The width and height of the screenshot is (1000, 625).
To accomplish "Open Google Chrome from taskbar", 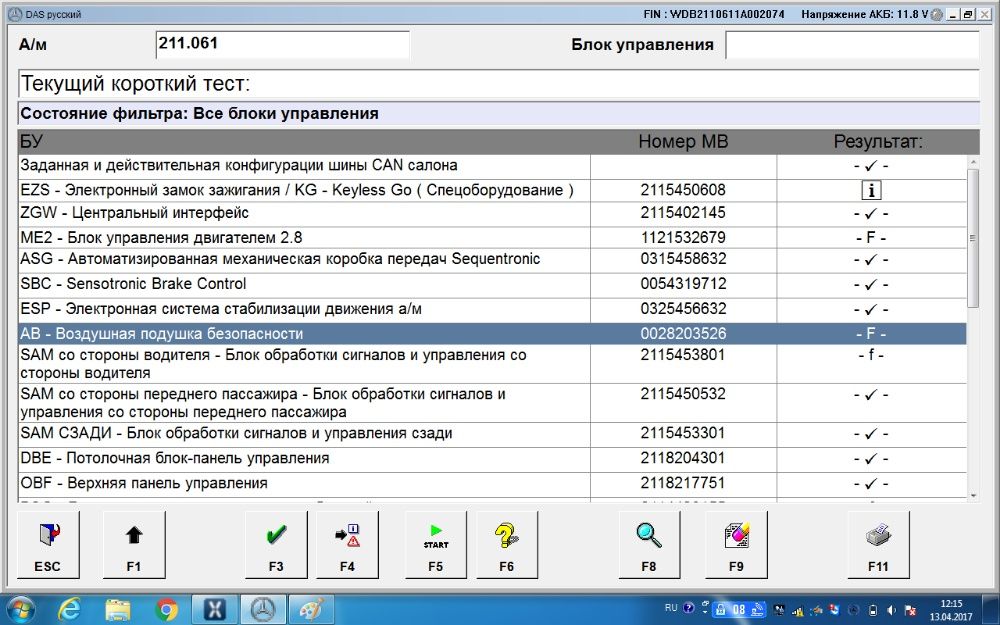I will click(x=166, y=610).
